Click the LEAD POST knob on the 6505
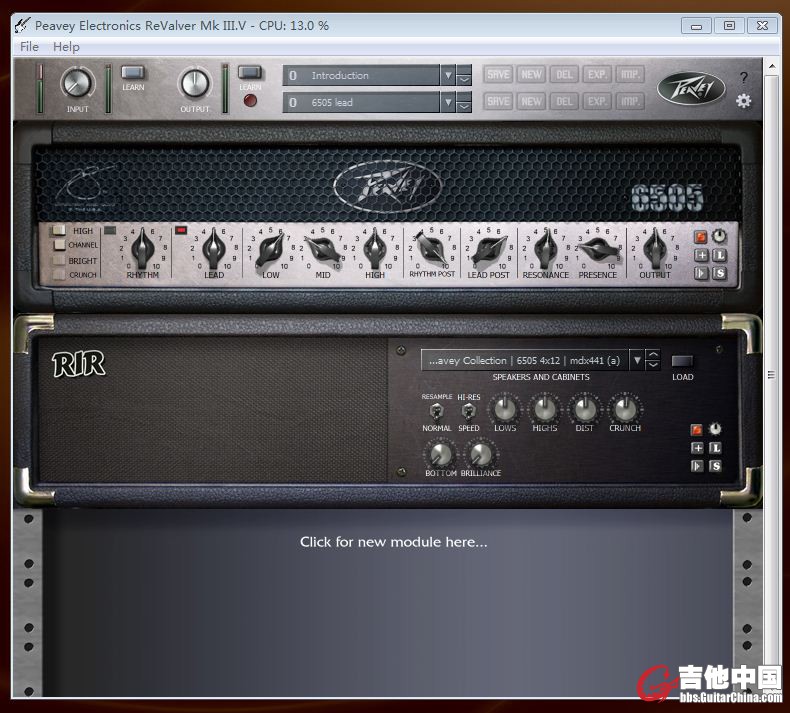Image resolution: width=790 pixels, height=713 pixels. 488,250
